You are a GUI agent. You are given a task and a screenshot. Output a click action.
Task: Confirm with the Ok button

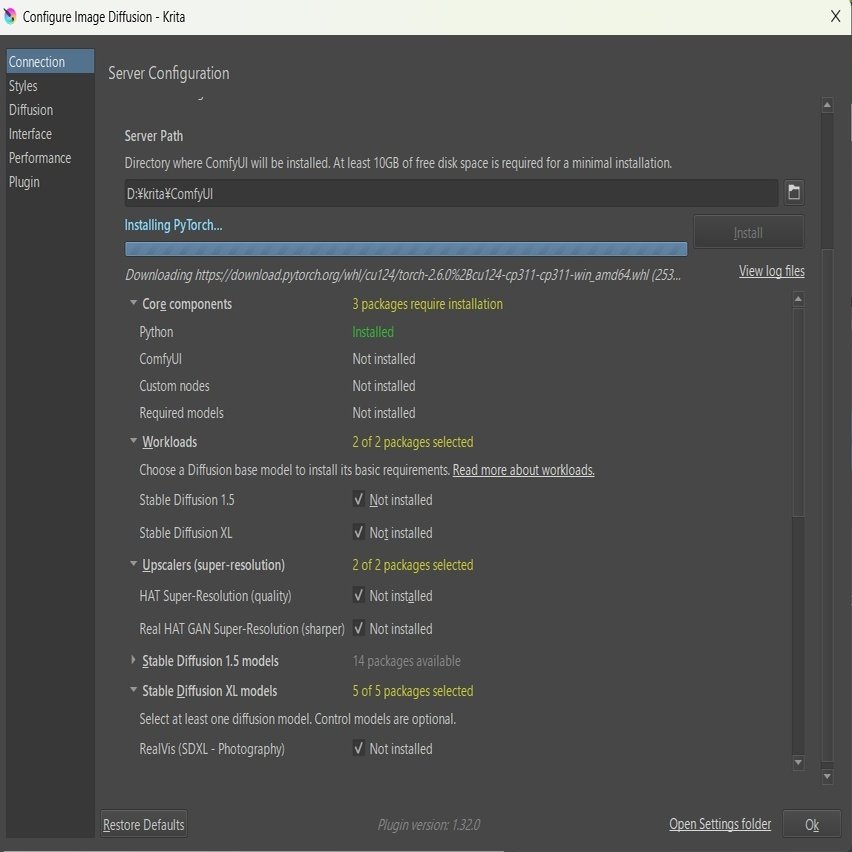(x=812, y=824)
